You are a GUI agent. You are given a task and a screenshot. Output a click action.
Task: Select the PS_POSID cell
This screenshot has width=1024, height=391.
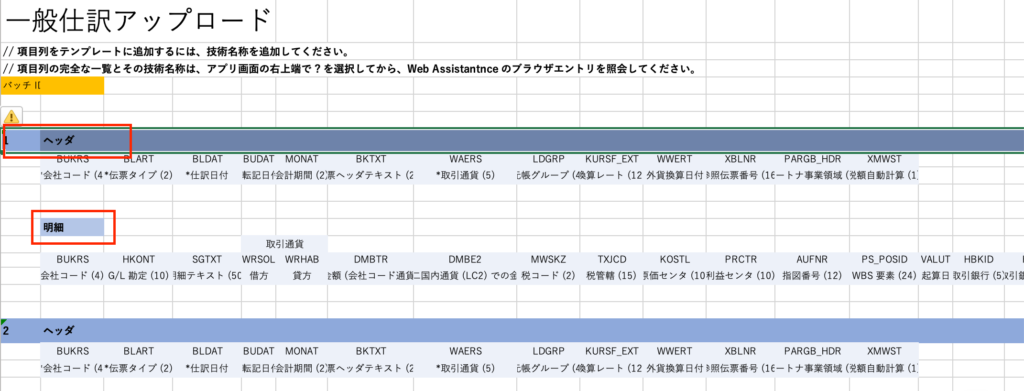pos(884,259)
